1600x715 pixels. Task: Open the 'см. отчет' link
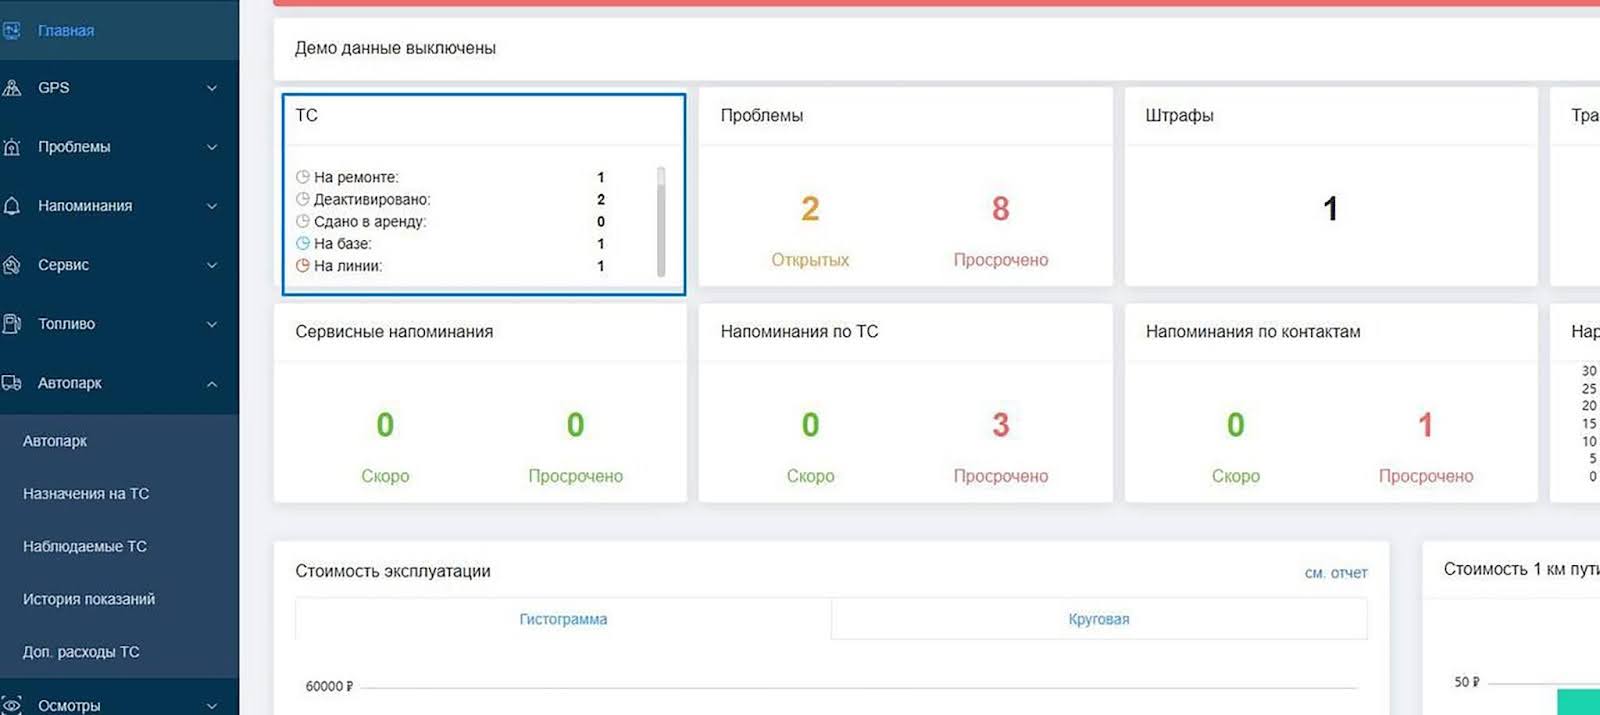tap(1335, 573)
